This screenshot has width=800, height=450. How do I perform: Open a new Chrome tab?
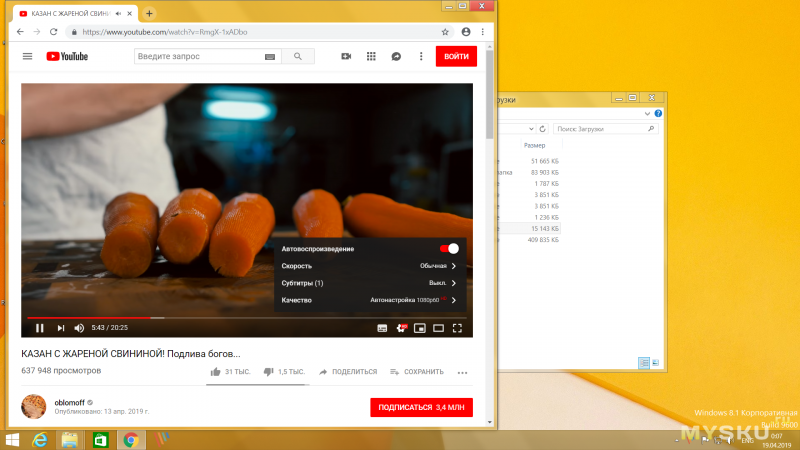(x=149, y=14)
